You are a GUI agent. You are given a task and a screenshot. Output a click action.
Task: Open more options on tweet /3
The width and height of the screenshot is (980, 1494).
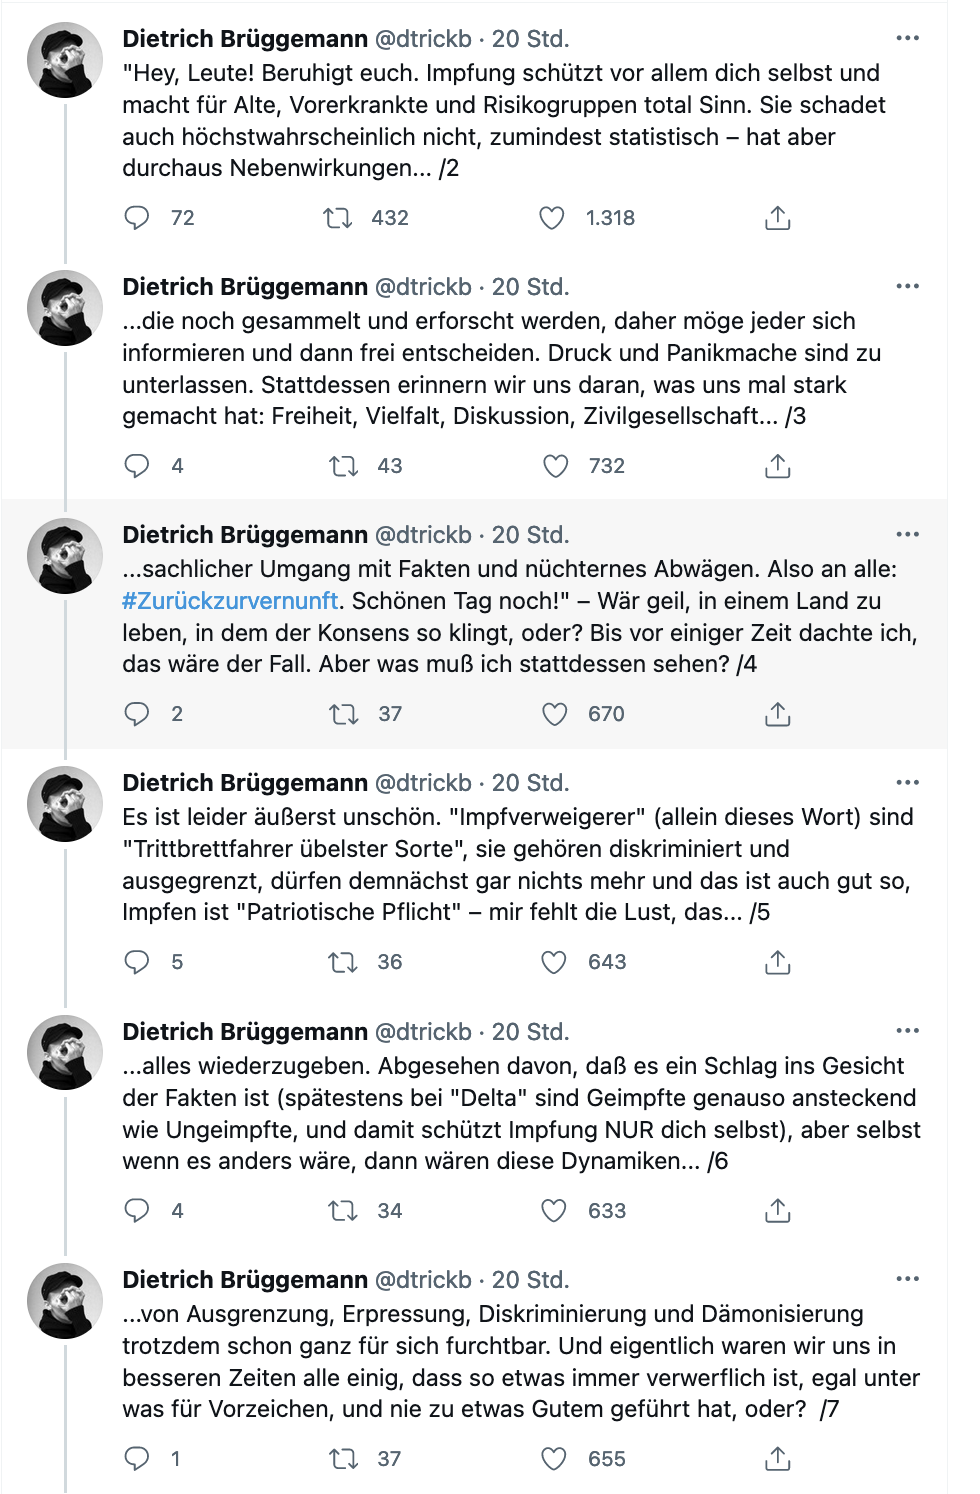tap(907, 287)
